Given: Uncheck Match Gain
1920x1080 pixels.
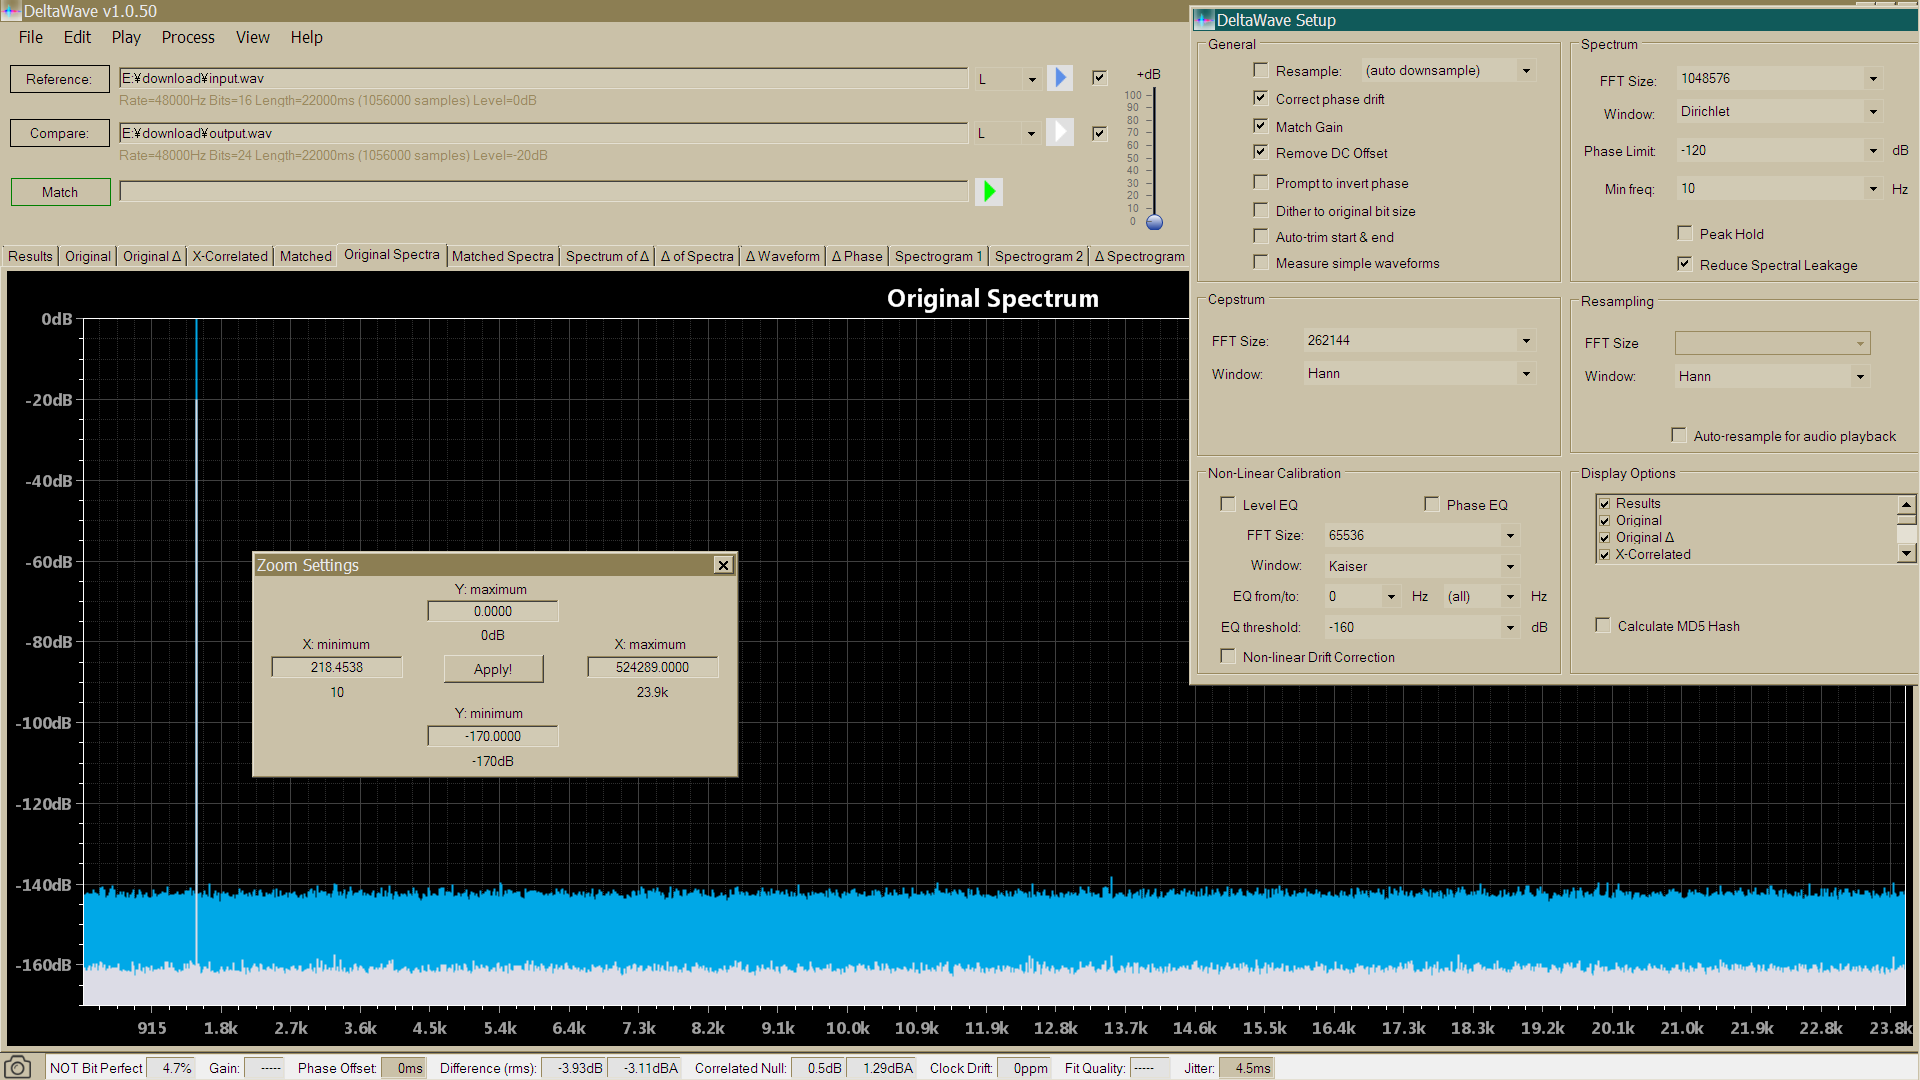Looking at the screenshot, I should click(1260, 126).
